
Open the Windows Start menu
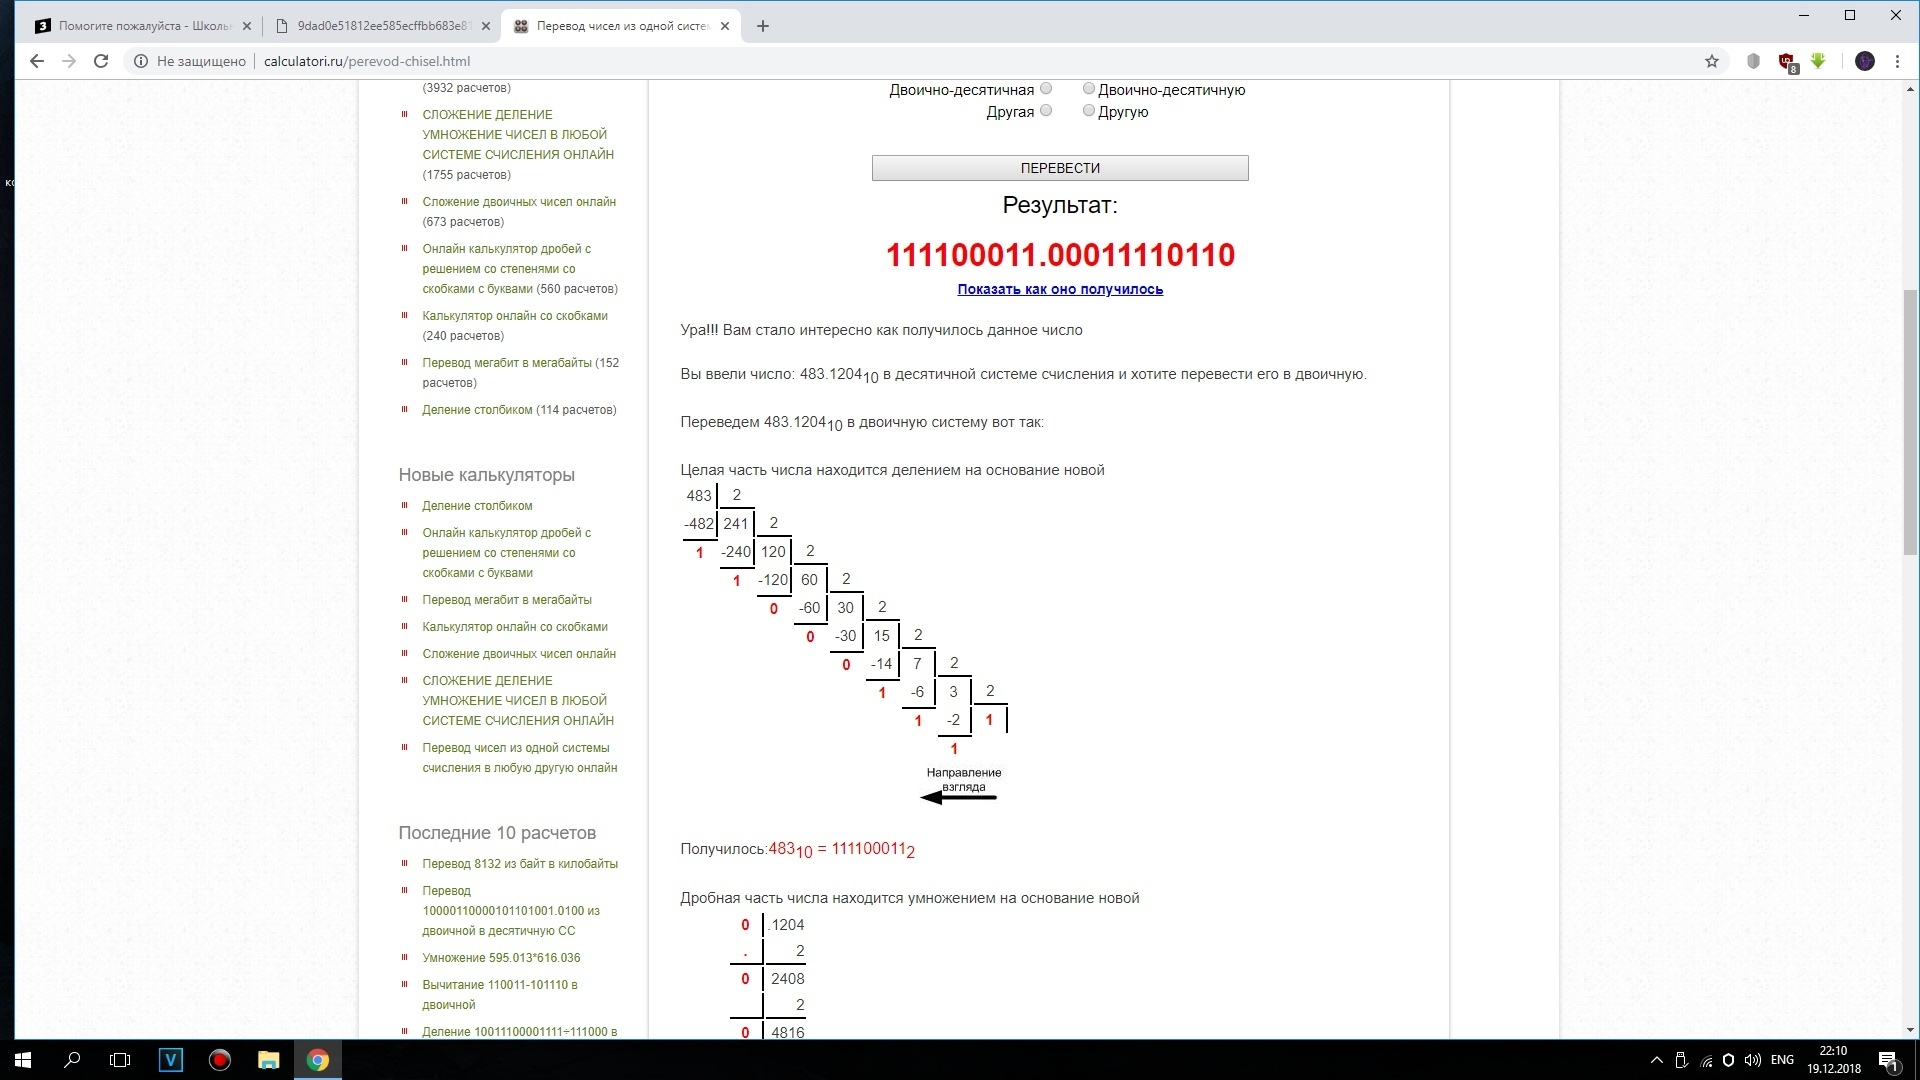pos(24,1060)
